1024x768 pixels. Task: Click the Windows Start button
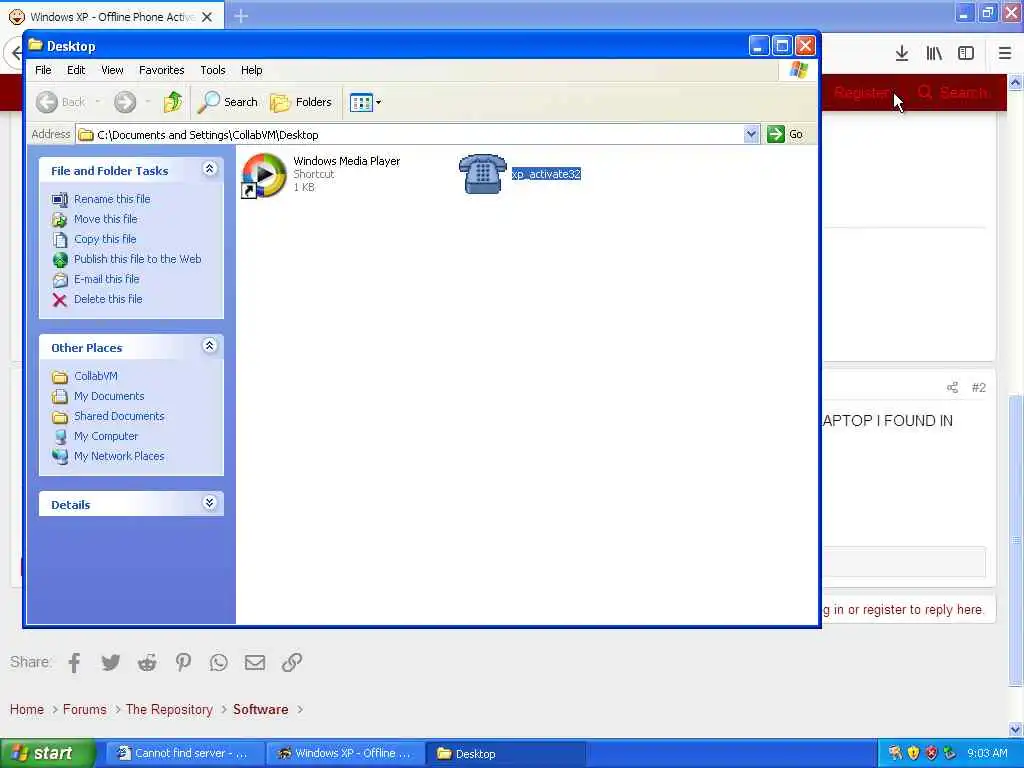click(x=47, y=754)
